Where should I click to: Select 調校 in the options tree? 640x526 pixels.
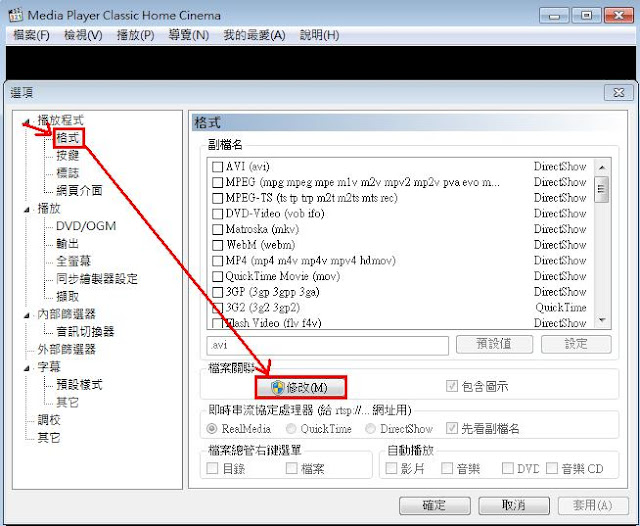coord(49,420)
